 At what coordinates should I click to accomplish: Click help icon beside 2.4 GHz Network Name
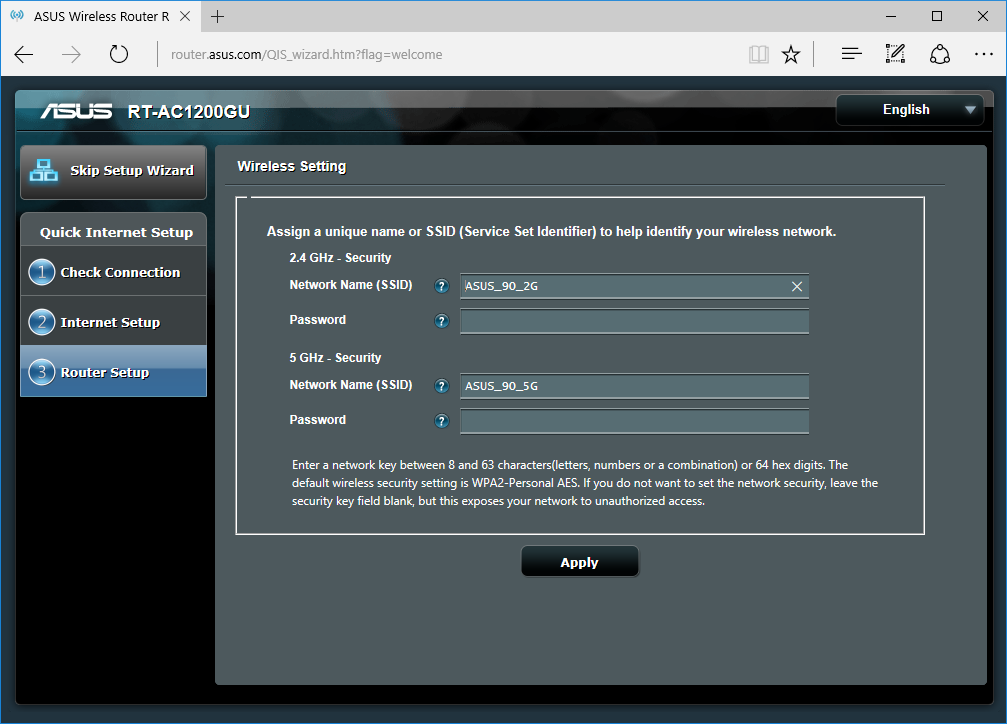point(441,286)
